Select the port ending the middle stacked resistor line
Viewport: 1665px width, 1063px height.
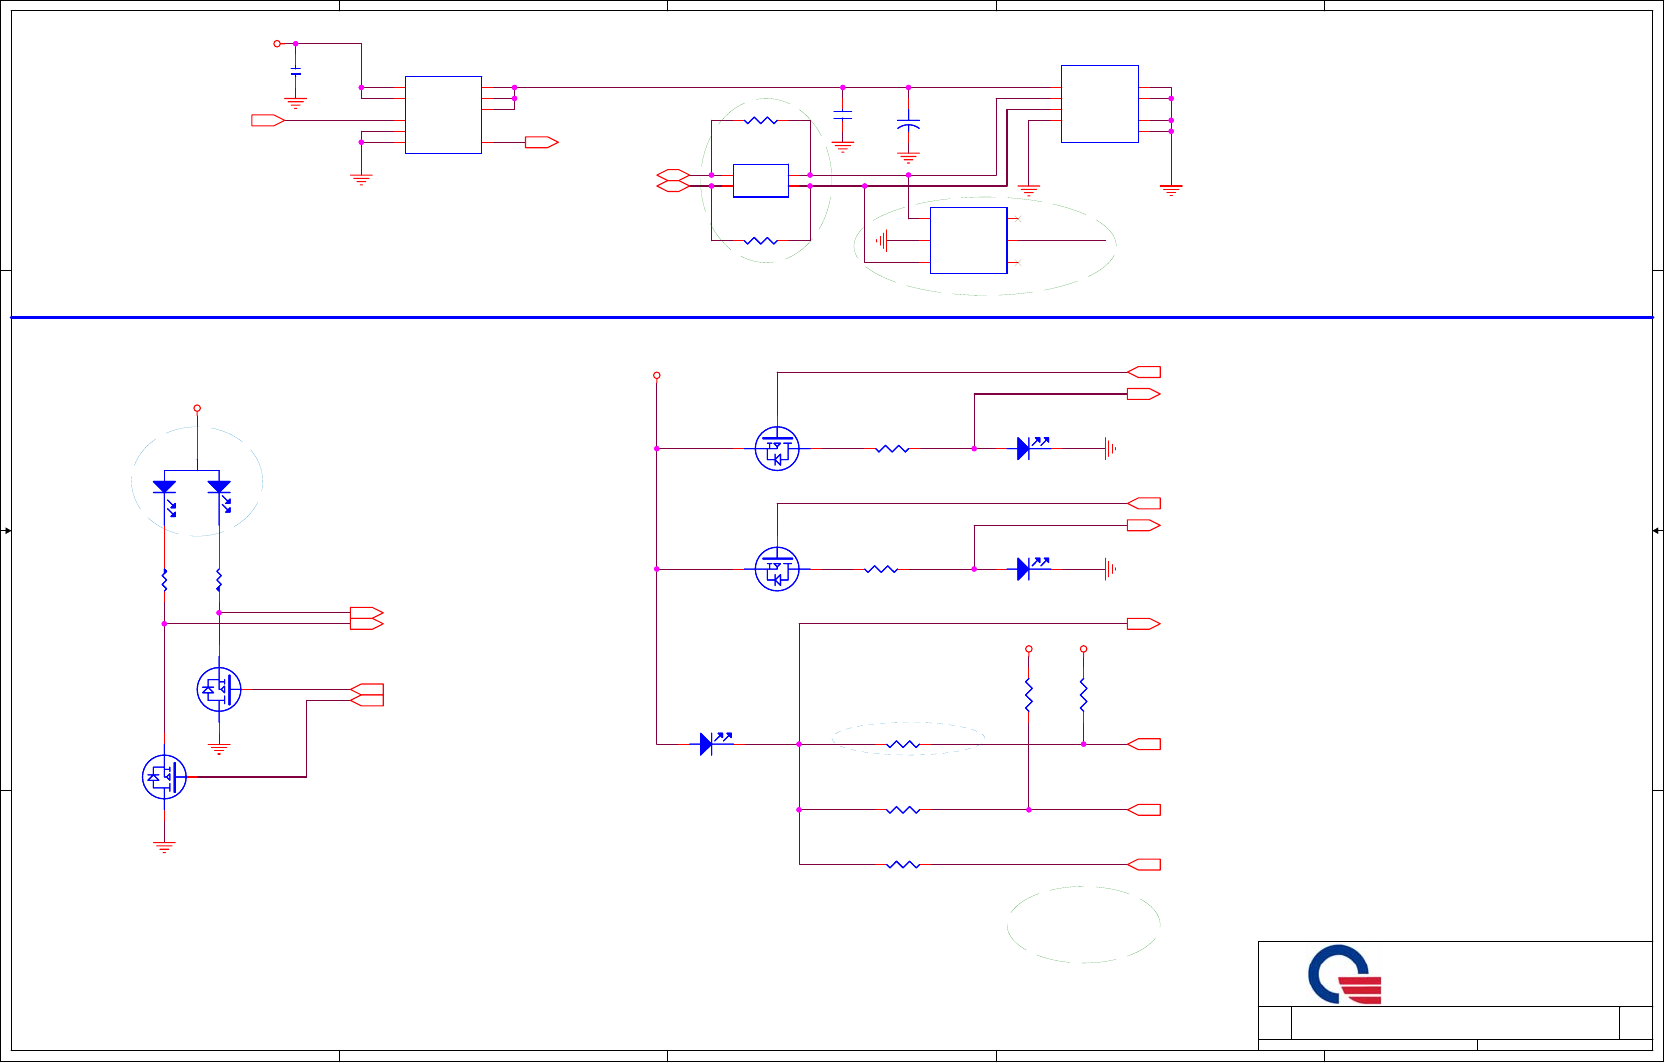pyautogui.click(x=1144, y=810)
